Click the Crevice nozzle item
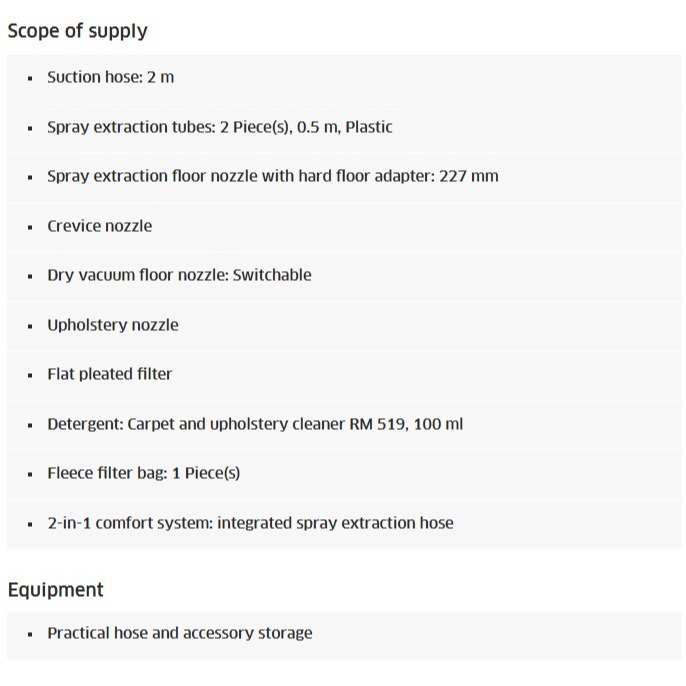The height and width of the screenshot is (686, 686). [99, 226]
